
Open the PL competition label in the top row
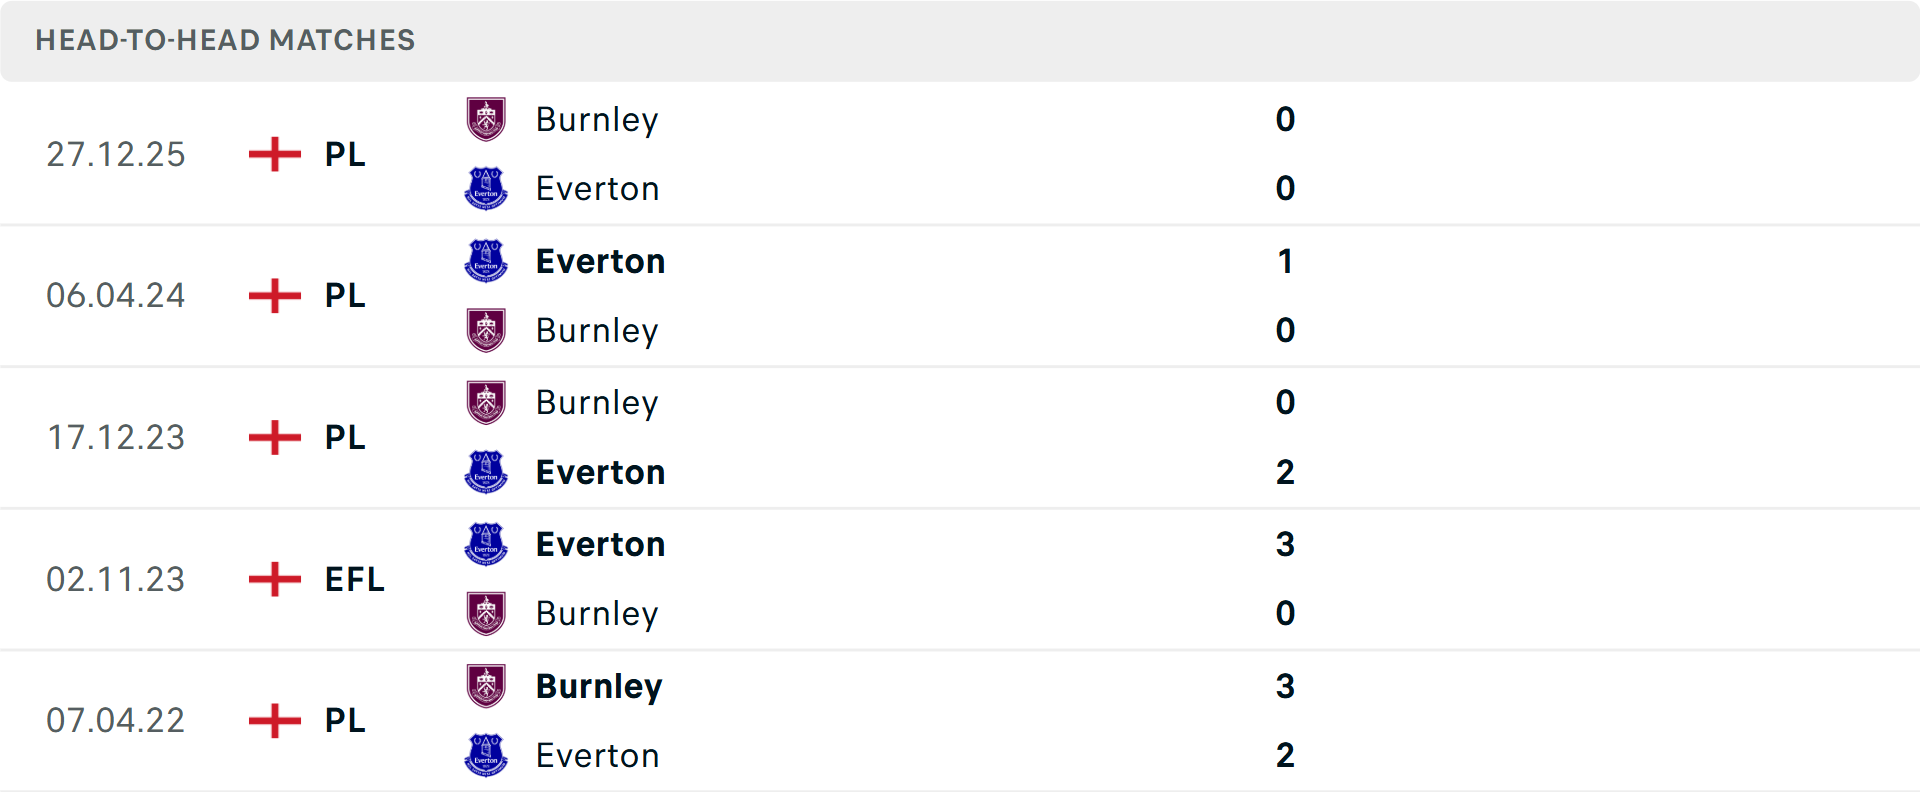pos(343,154)
